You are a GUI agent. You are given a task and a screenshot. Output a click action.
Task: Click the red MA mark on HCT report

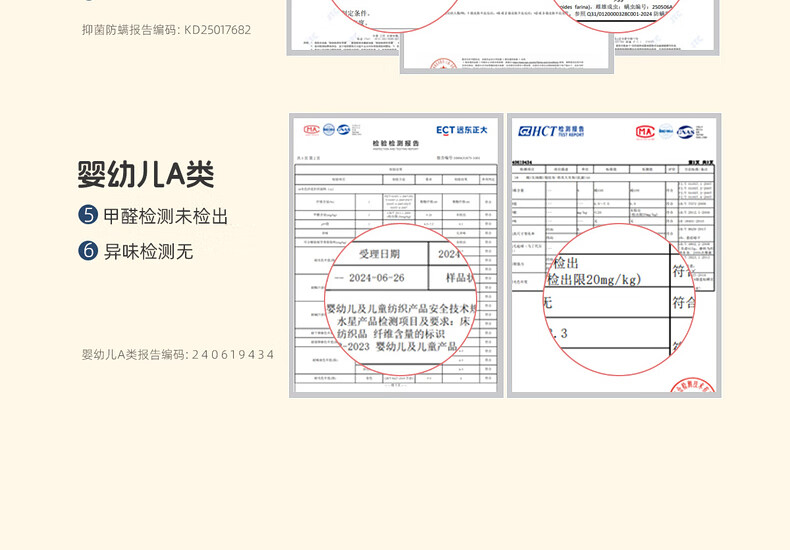(645, 132)
